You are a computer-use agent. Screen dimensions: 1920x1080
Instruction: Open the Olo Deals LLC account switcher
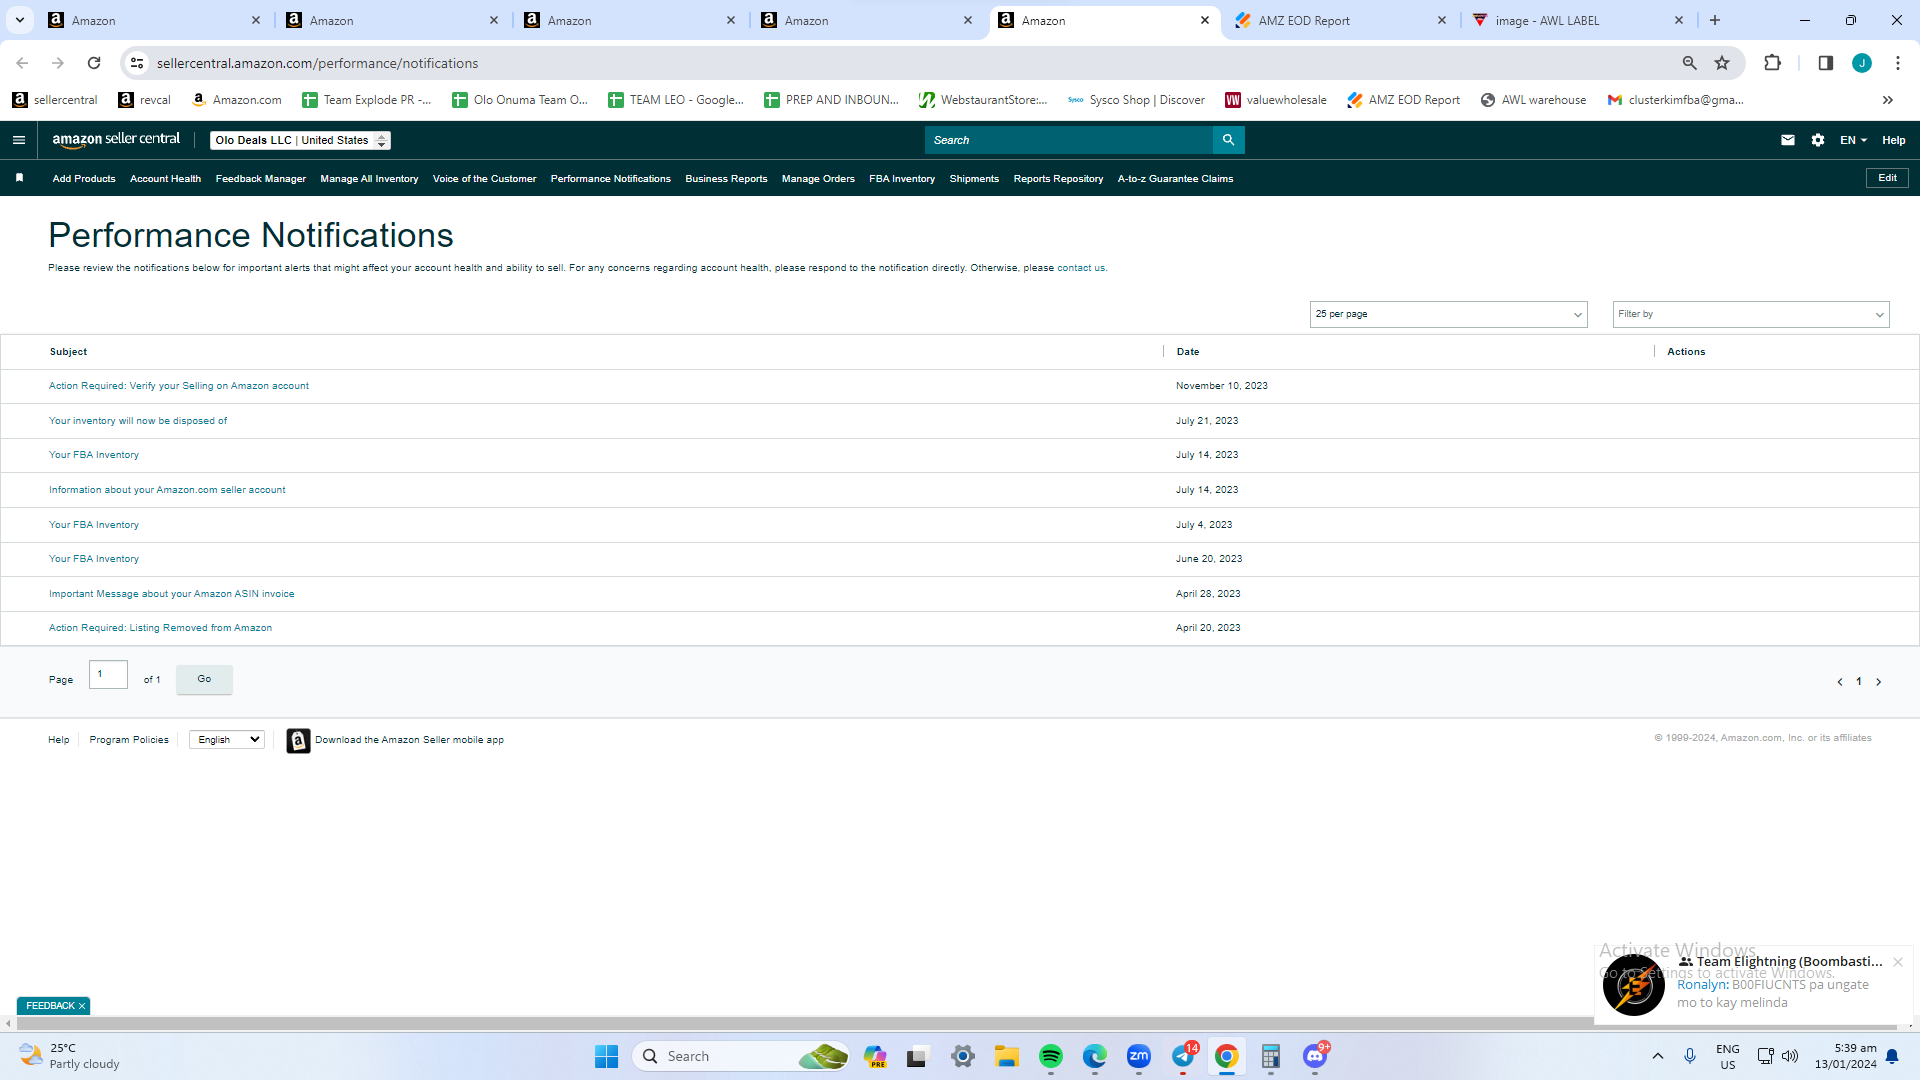coord(300,140)
